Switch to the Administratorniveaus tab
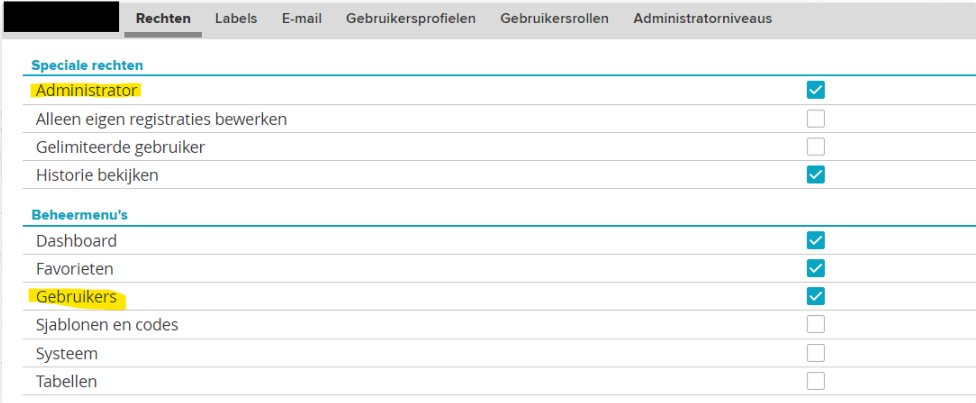 point(702,18)
